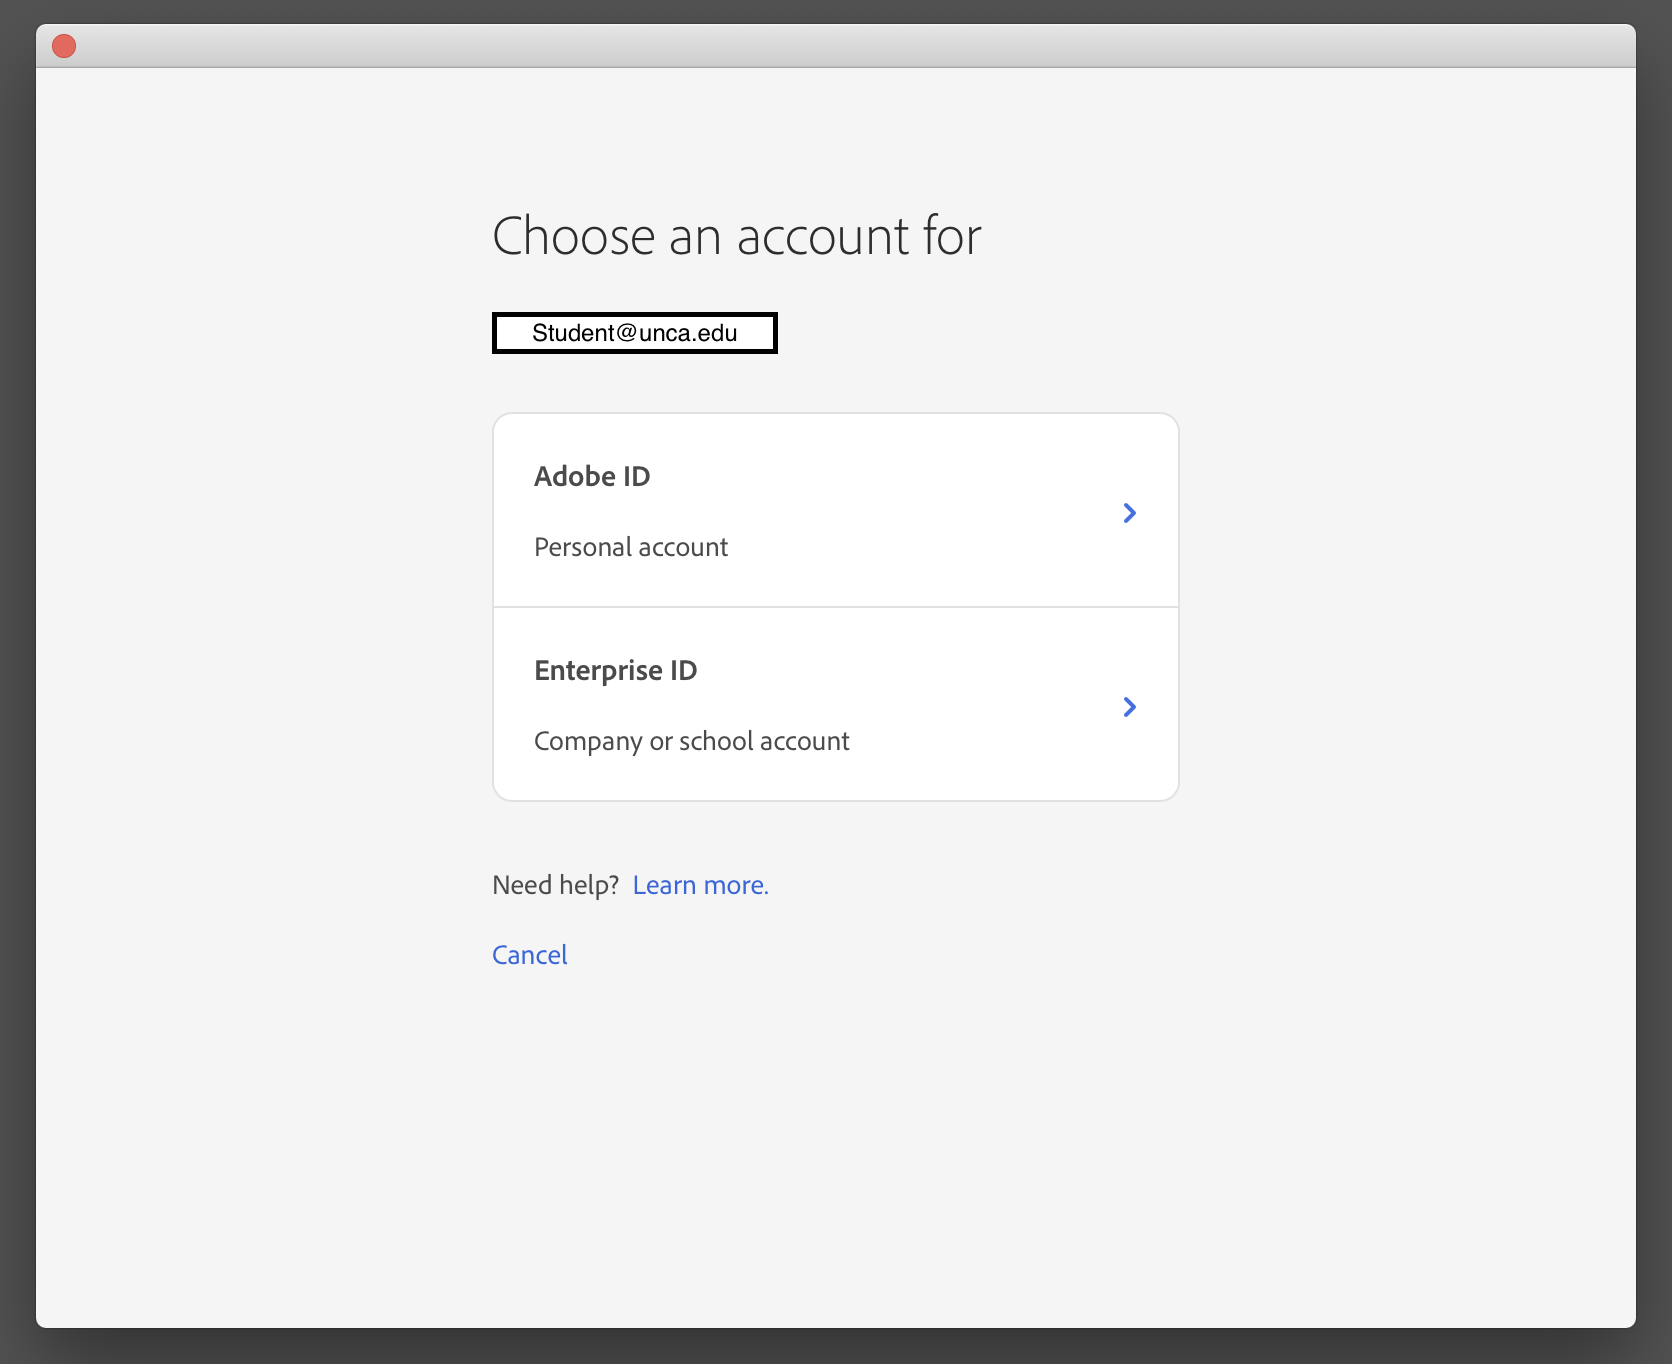Screen dimensions: 1672x1364
Task: Click the word "Enterprise" in the second option
Action: coord(598,670)
